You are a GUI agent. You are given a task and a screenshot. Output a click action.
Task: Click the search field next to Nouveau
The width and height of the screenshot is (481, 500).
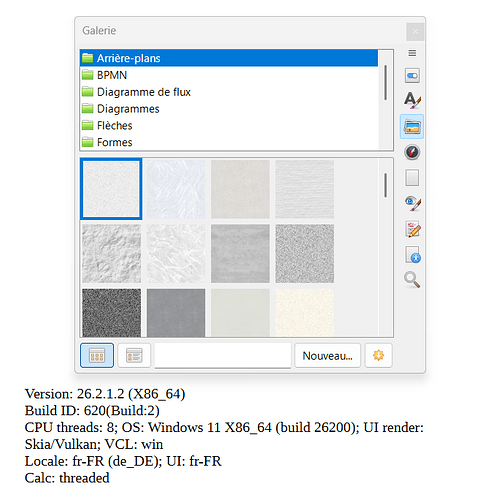pyautogui.click(x=223, y=355)
